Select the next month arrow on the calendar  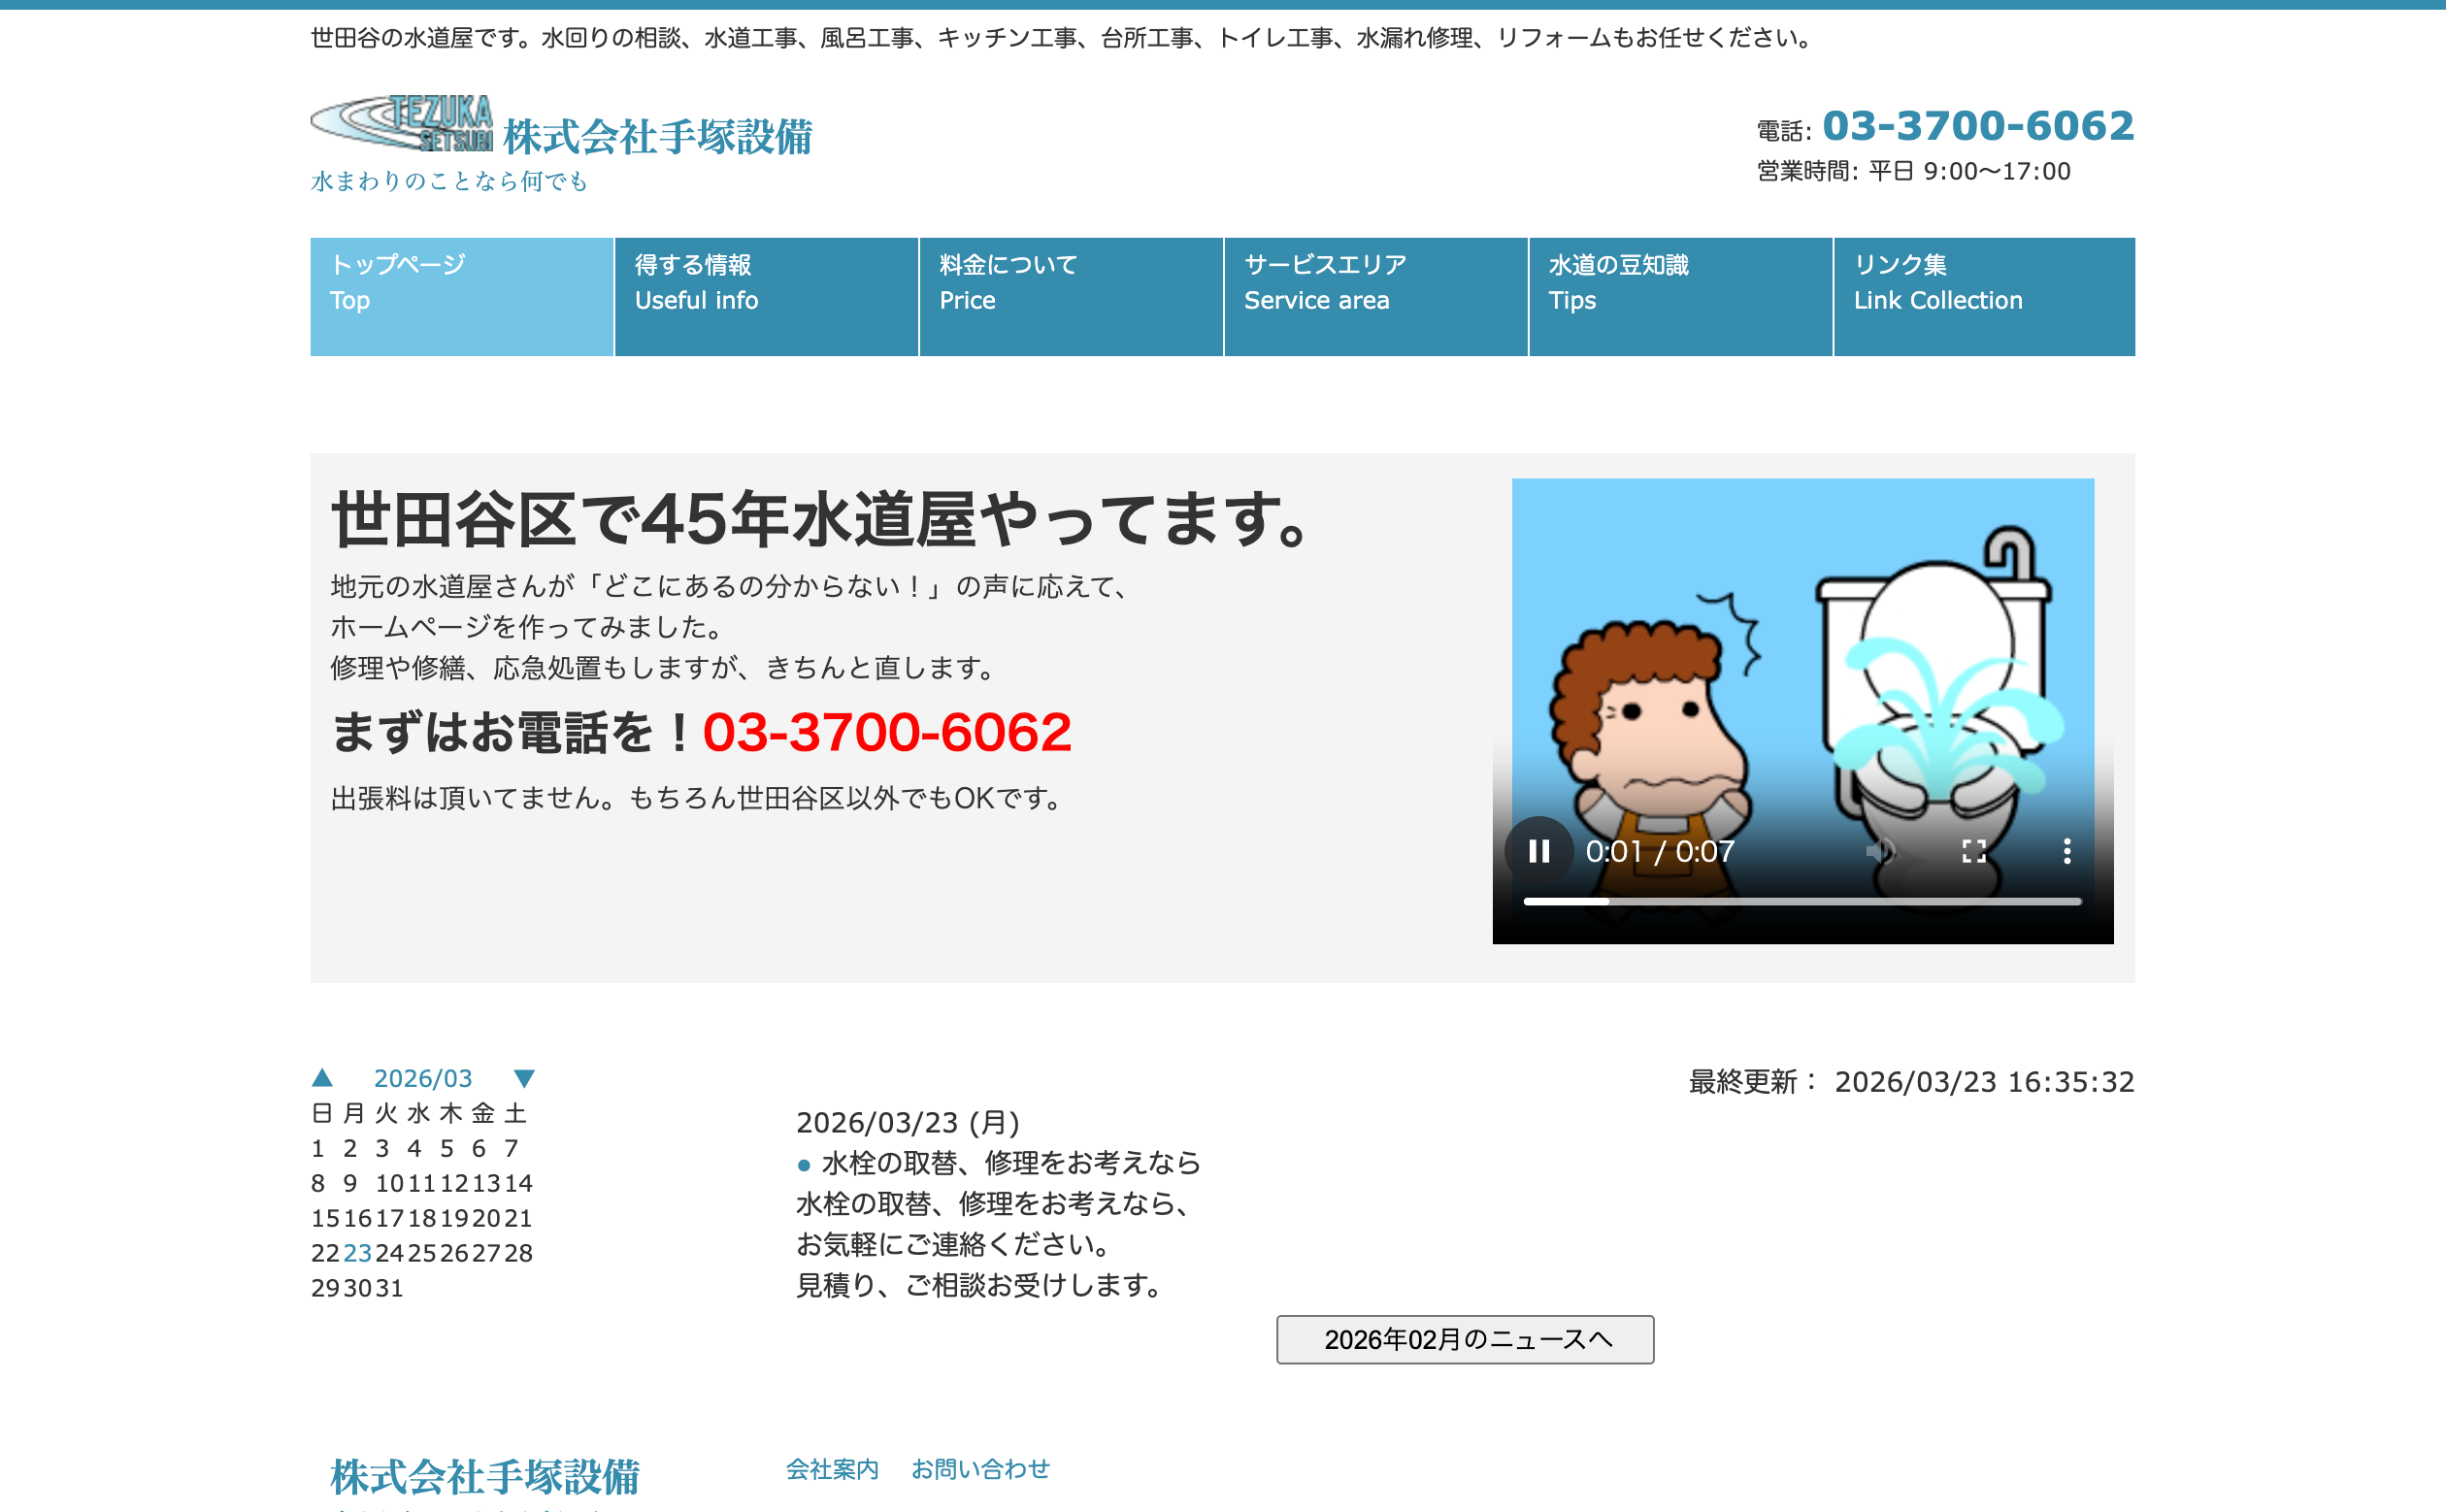point(524,1077)
